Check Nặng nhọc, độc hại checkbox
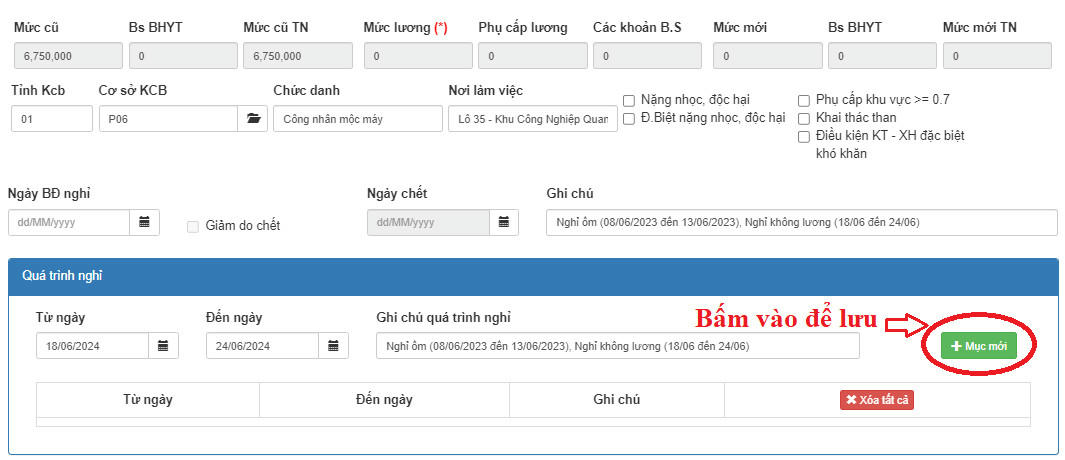 tap(629, 101)
